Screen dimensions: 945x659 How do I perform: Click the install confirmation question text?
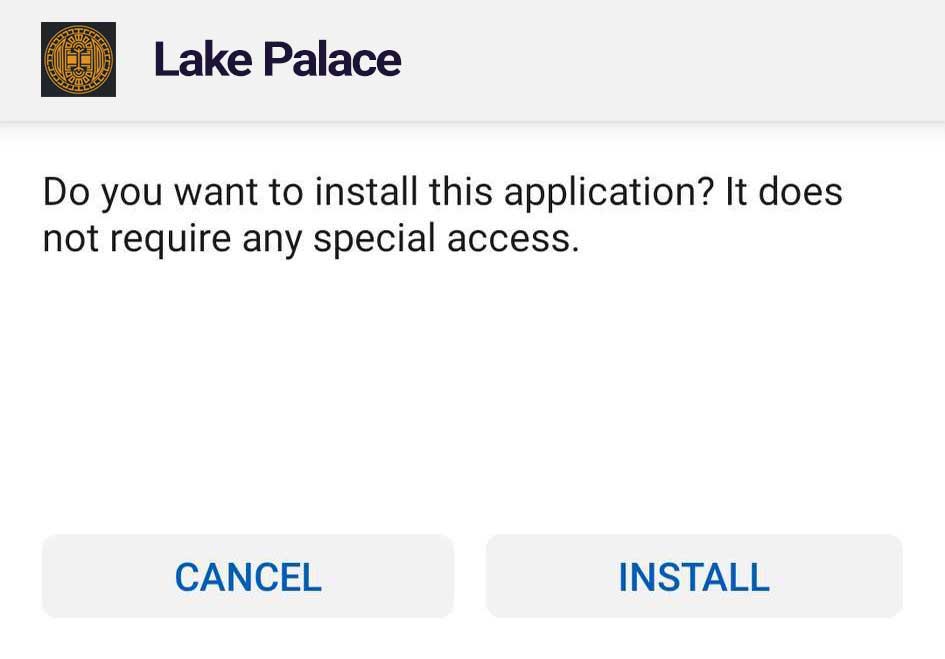442,215
